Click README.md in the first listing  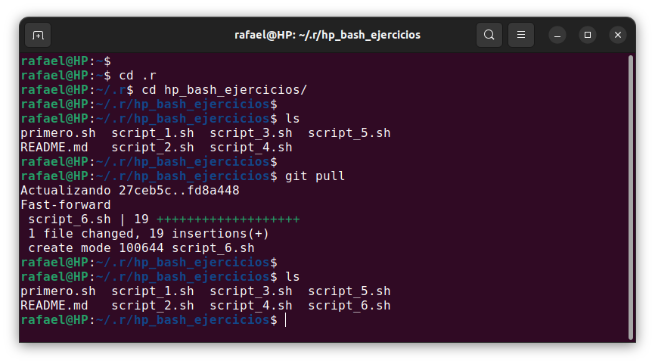[x=54, y=148]
